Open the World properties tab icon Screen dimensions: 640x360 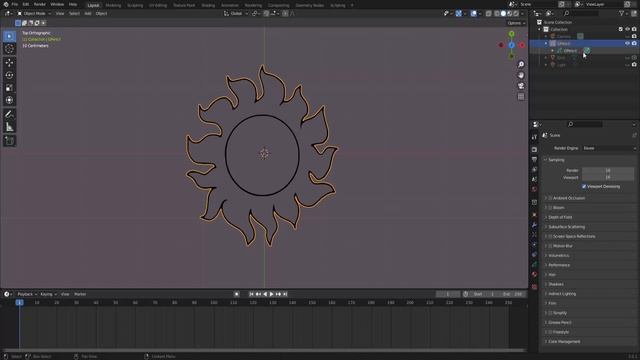(534, 189)
